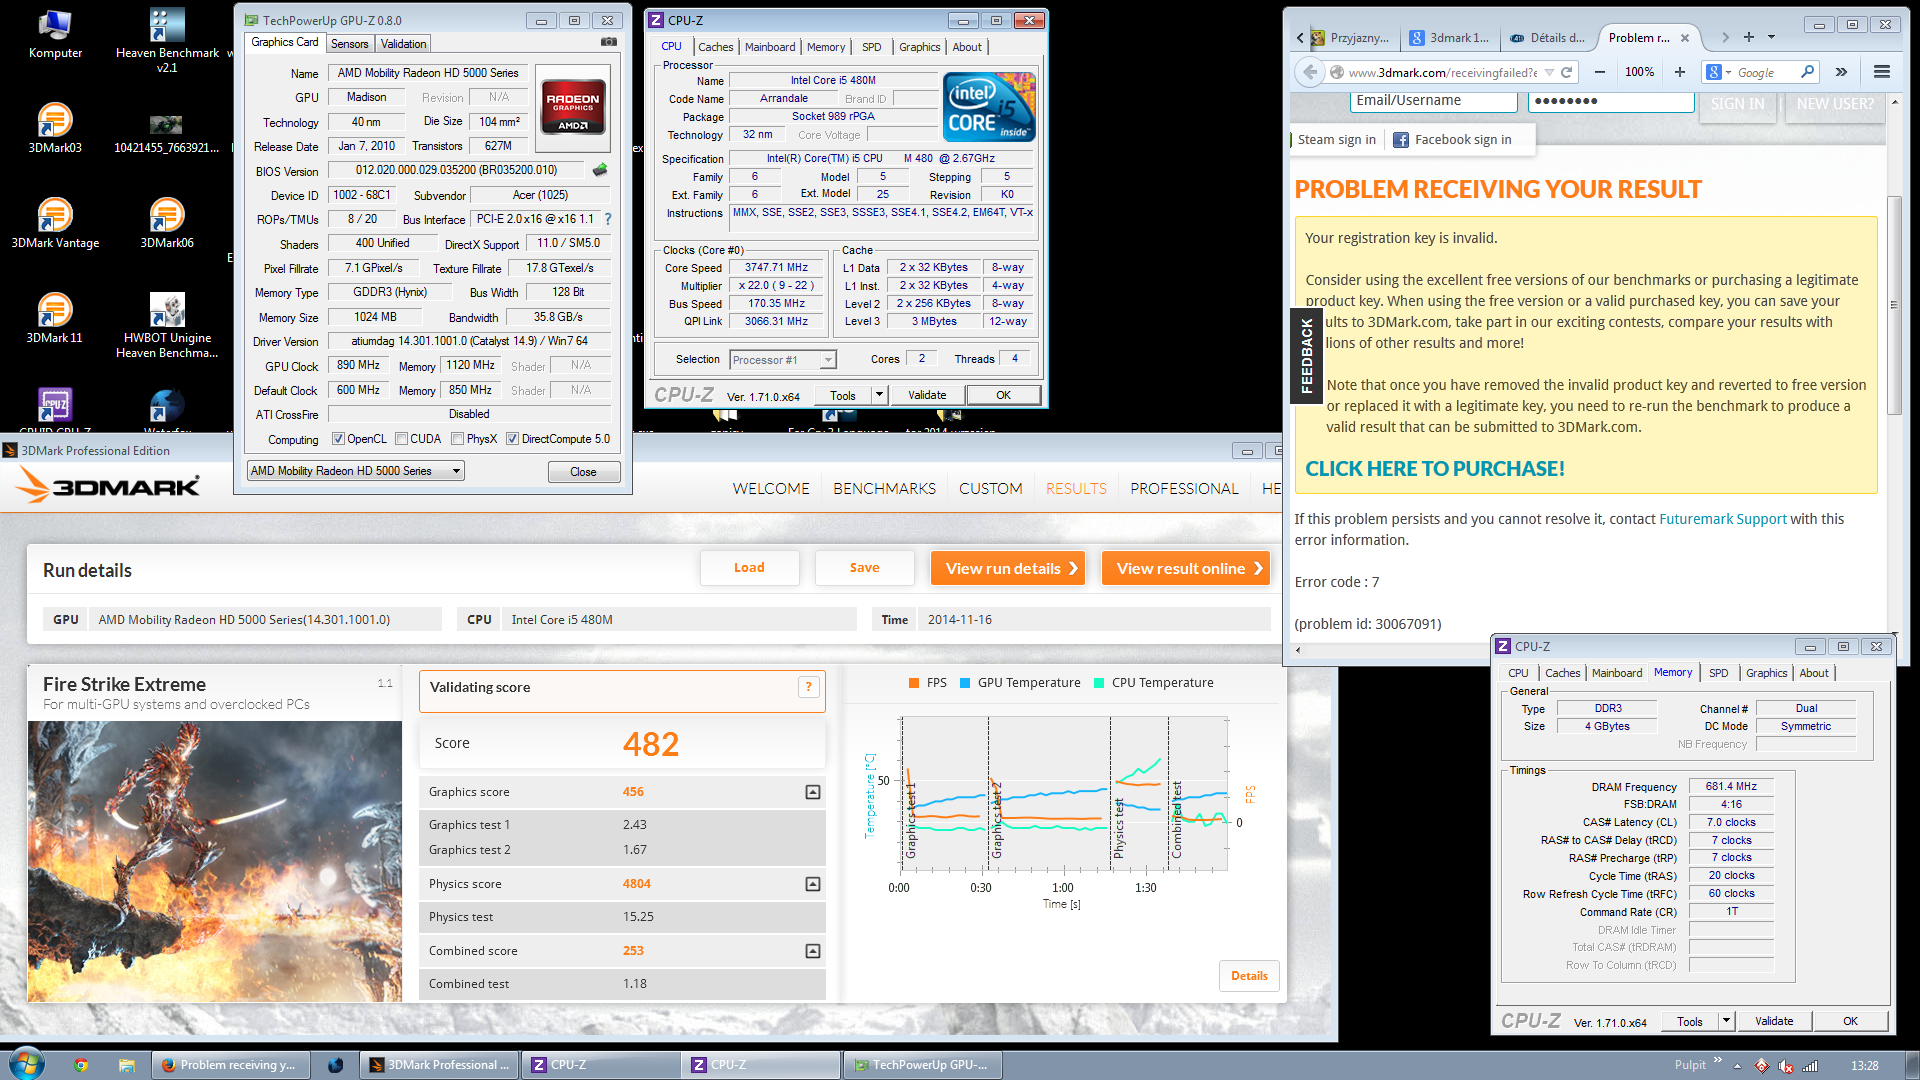This screenshot has height=1080, width=1920.
Task: Click the Close button in GPU-Z
Action: pyautogui.click(x=583, y=472)
